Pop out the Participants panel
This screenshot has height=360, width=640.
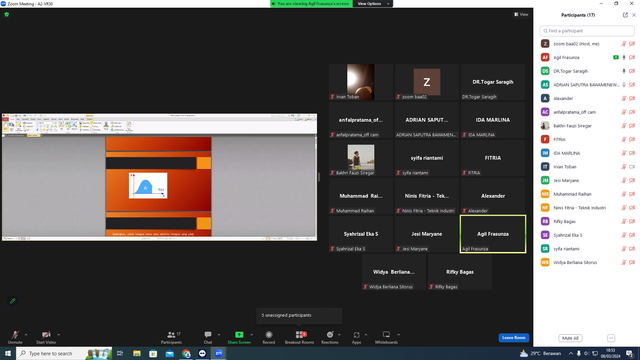tap(625, 15)
